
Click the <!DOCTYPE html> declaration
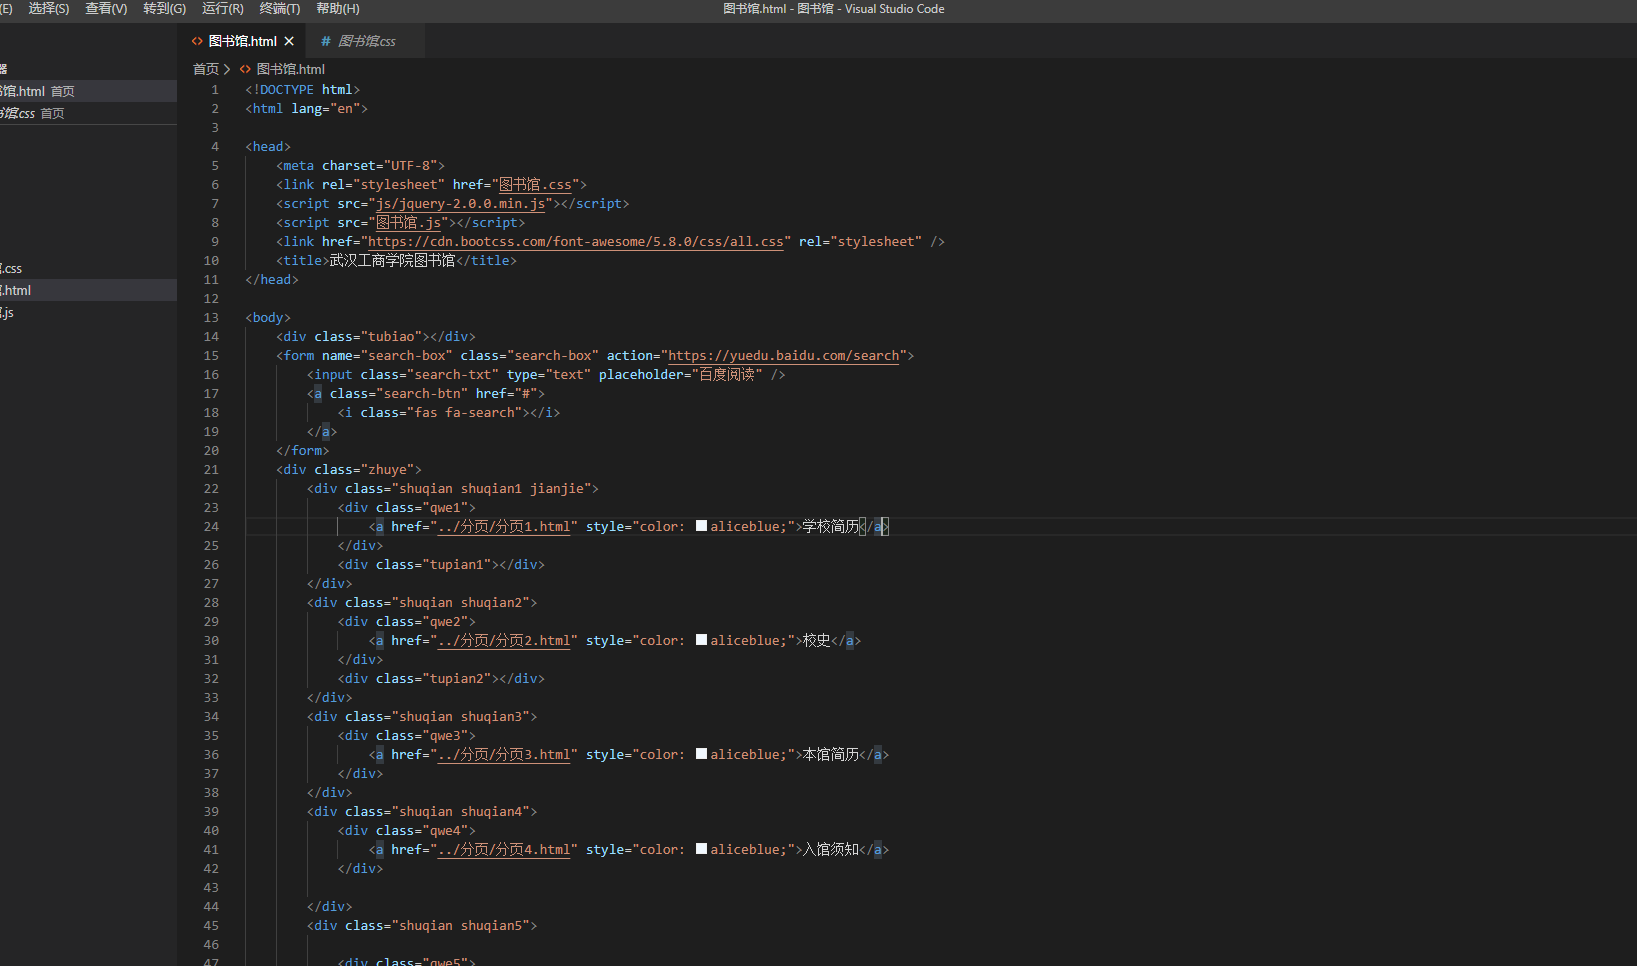pyautogui.click(x=302, y=89)
